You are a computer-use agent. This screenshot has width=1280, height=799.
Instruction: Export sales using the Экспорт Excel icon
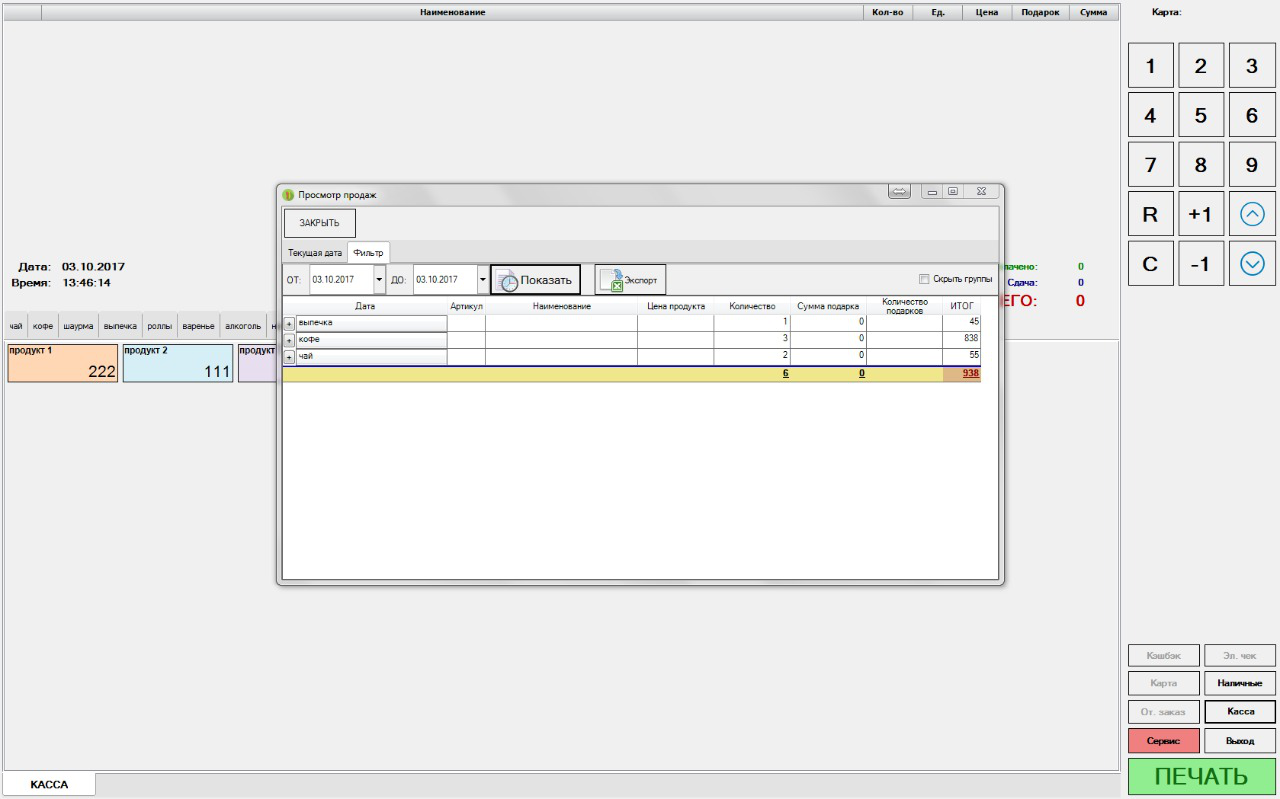[x=630, y=280]
